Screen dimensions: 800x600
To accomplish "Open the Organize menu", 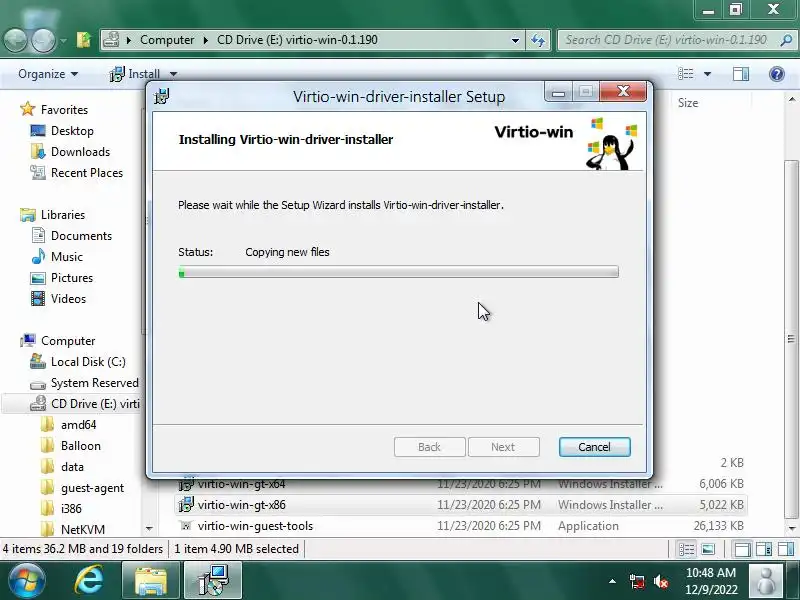I will point(47,74).
